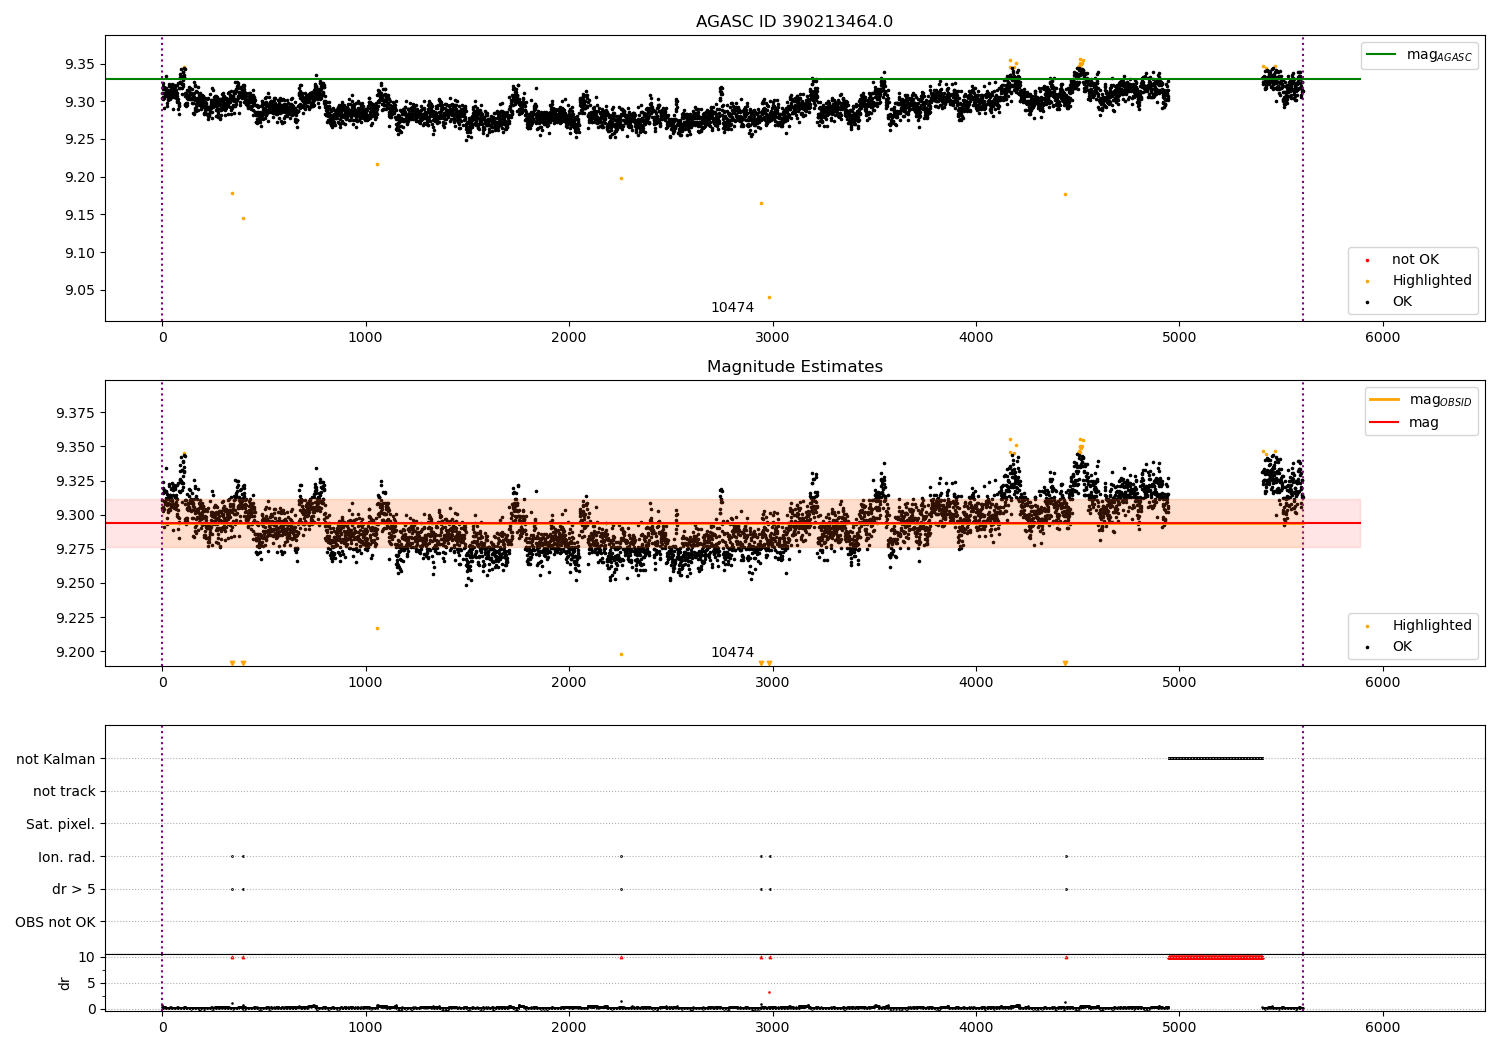
Task: Click the 10474 label in top plot
Action: pos(733,308)
